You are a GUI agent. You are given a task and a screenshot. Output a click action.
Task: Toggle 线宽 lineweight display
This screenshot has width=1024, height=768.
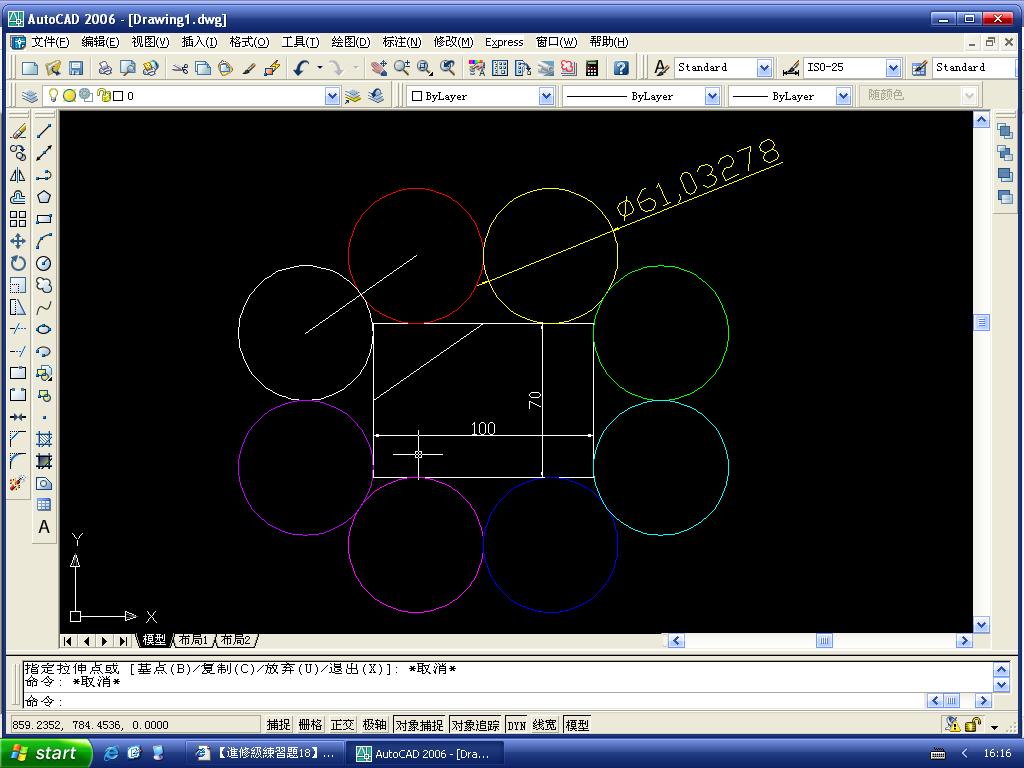point(545,724)
